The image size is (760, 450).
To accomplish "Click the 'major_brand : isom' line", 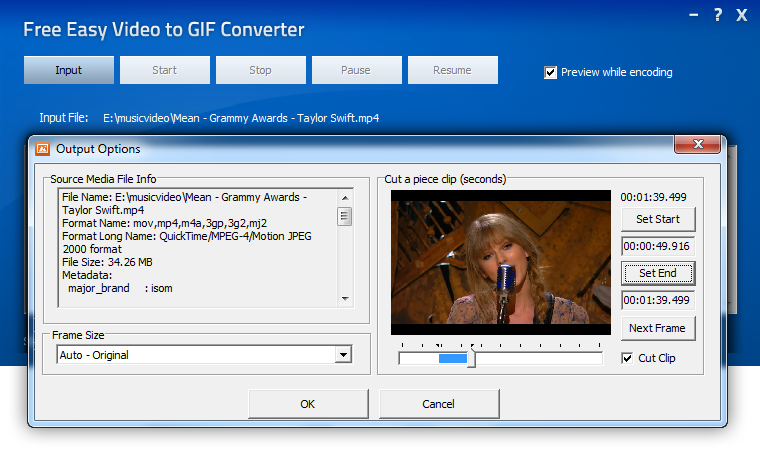I will (120, 289).
